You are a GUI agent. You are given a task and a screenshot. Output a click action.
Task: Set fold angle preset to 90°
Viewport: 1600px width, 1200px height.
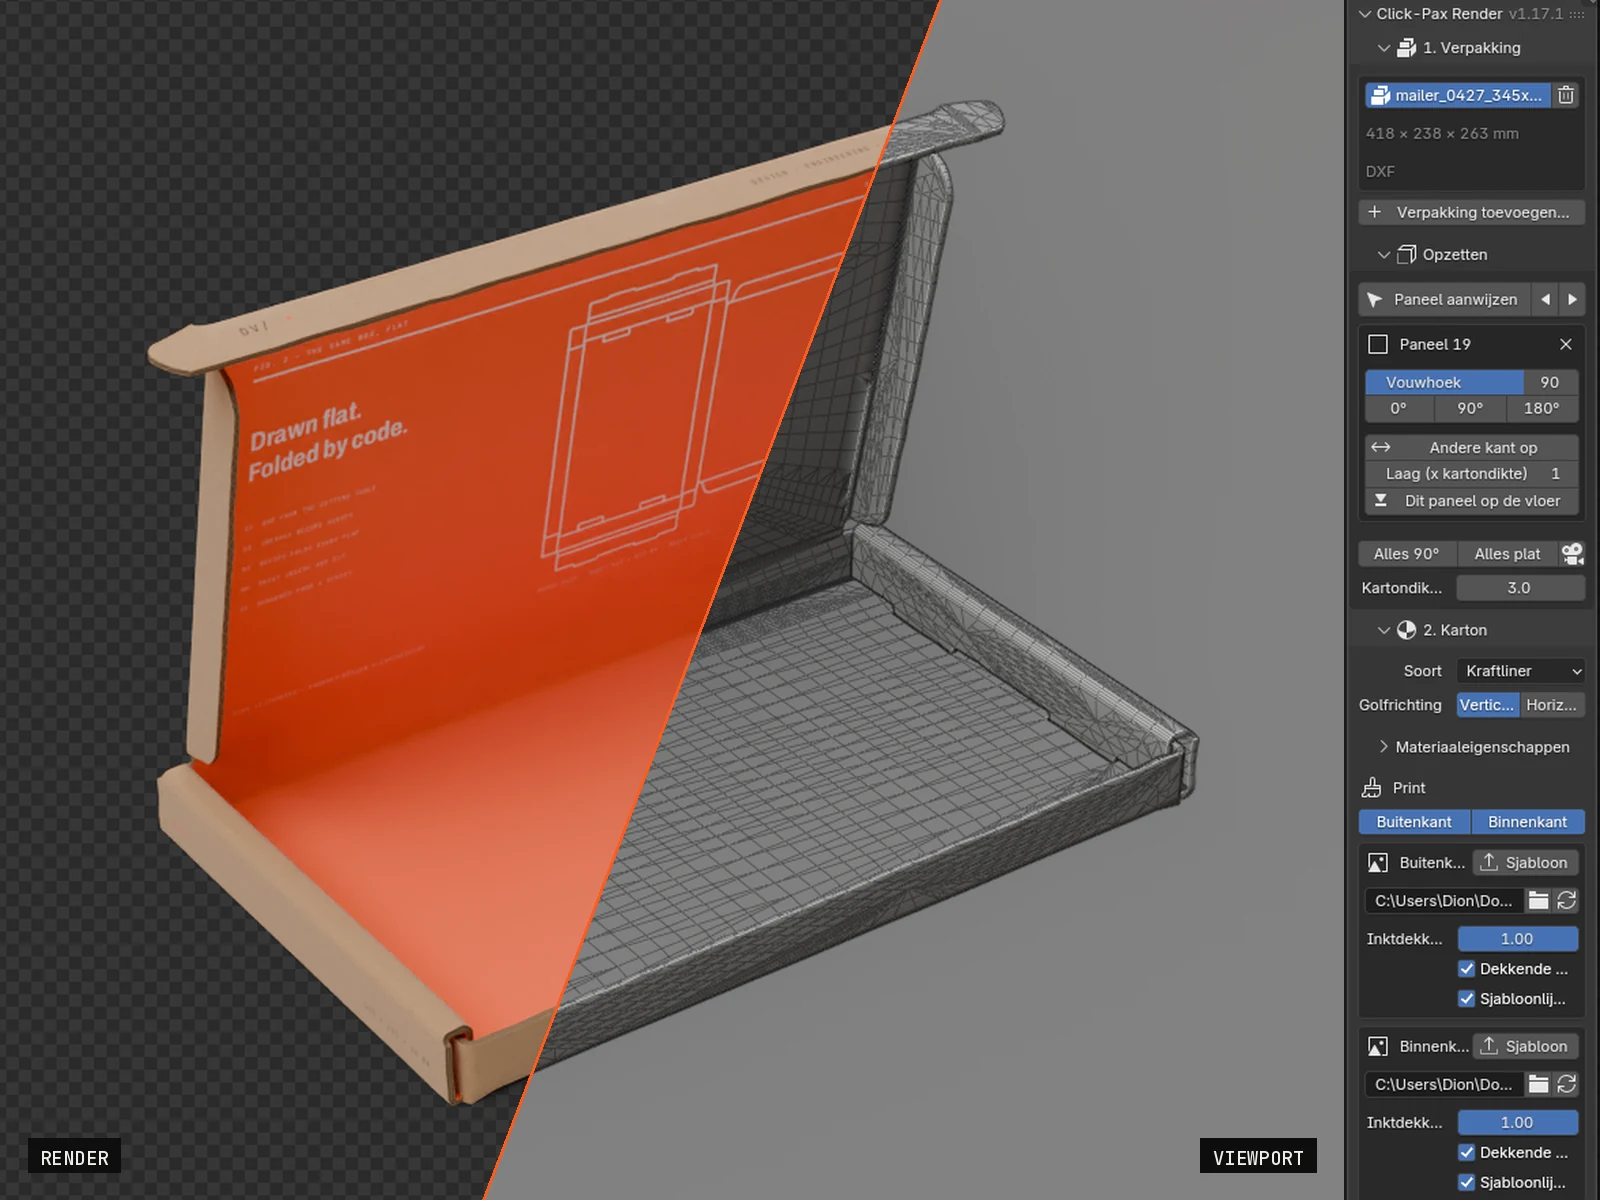(1470, 408)
